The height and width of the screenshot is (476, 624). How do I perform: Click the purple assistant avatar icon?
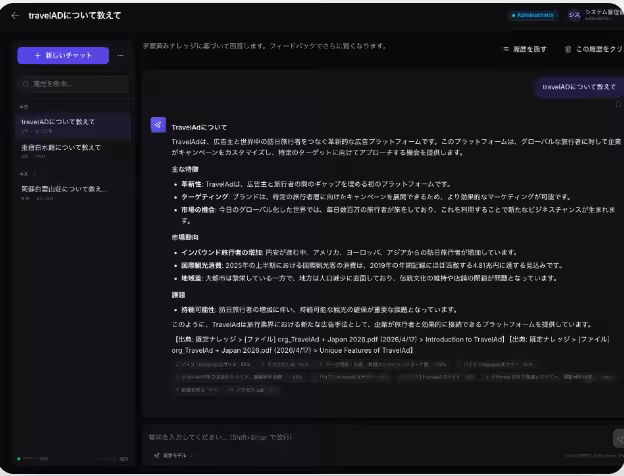158,125
